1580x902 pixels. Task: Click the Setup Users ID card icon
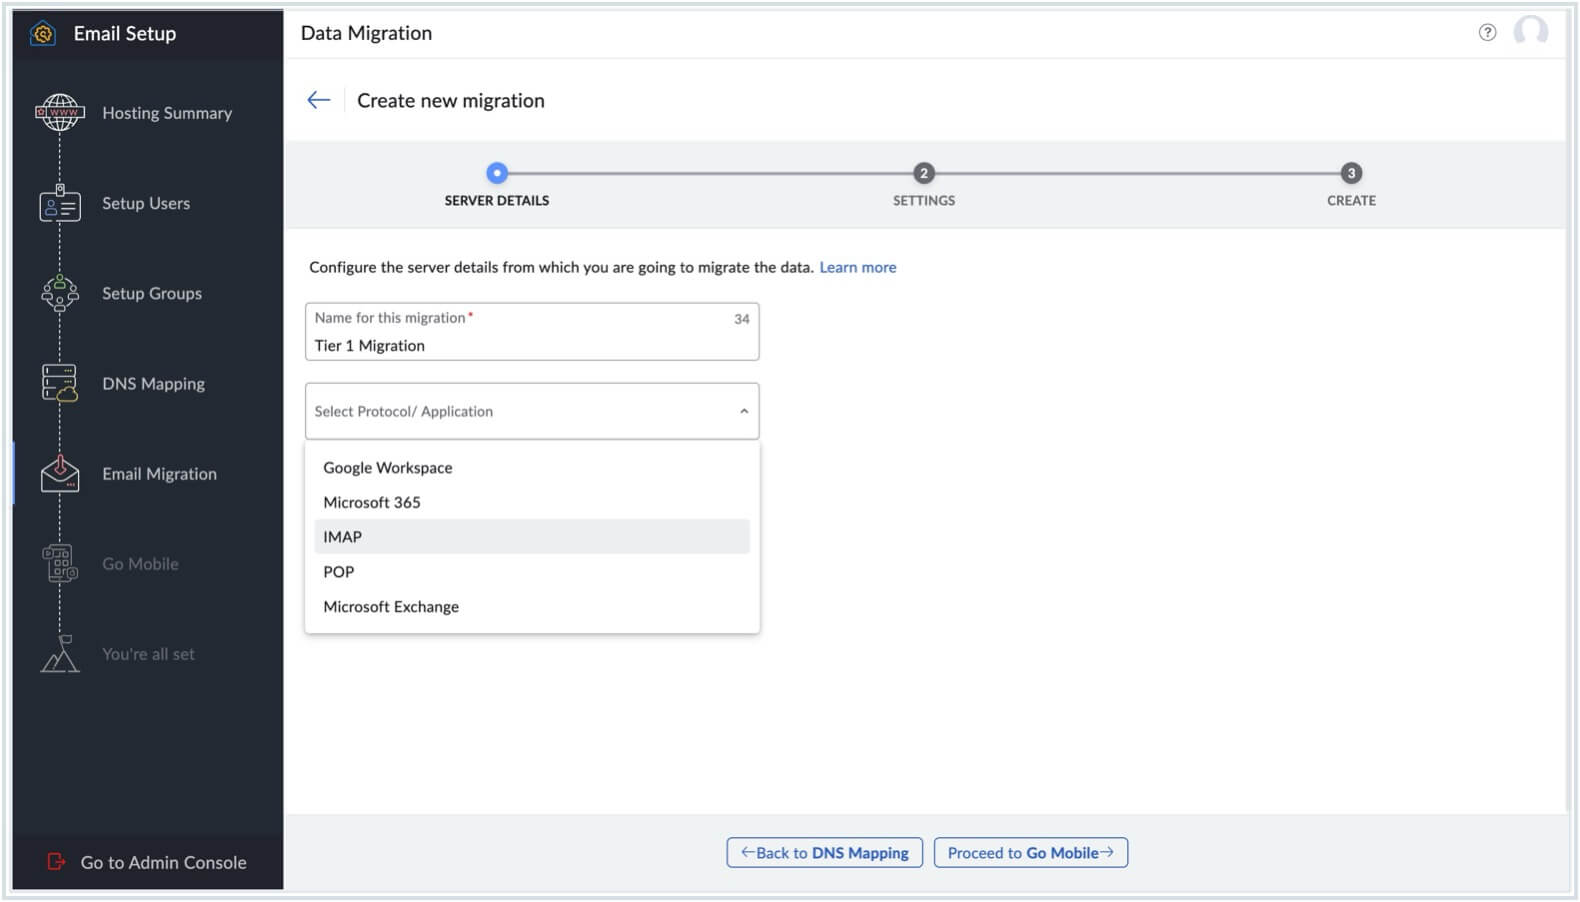point(59,204)
